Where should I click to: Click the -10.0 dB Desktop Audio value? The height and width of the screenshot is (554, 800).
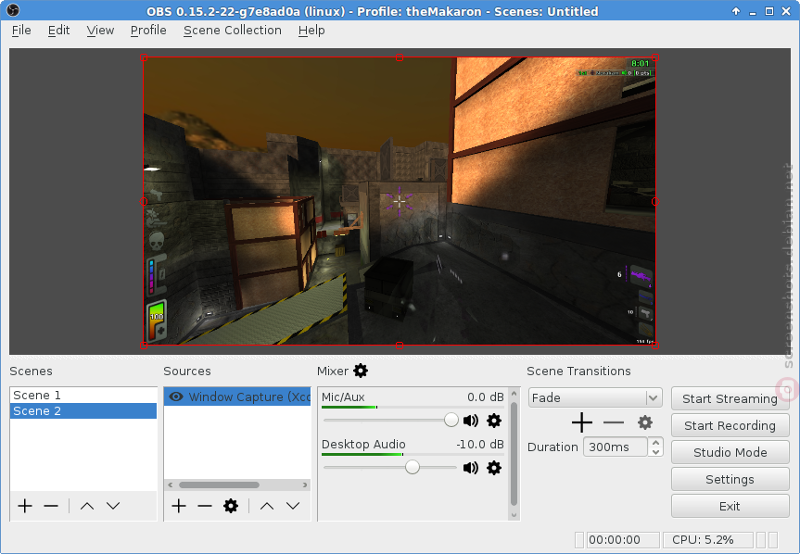pos(480,444)
